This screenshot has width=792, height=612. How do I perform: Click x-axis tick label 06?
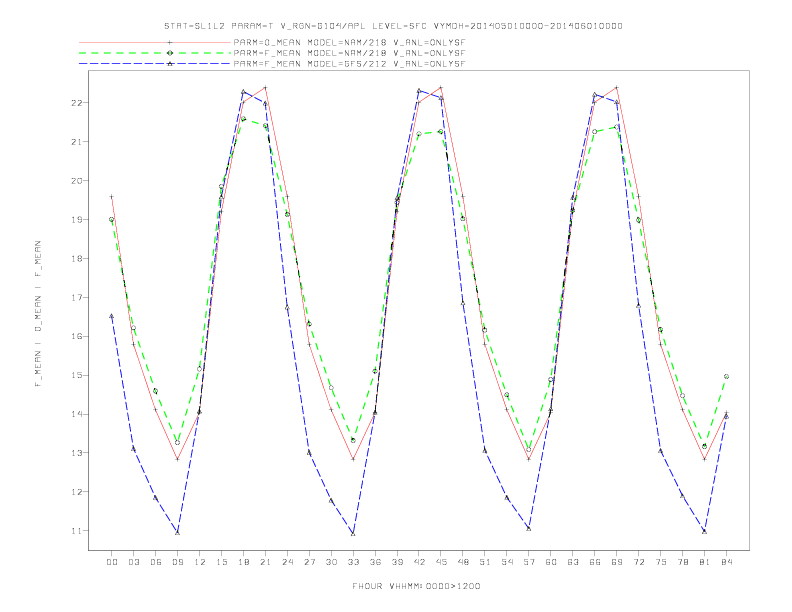coord(156,562)
